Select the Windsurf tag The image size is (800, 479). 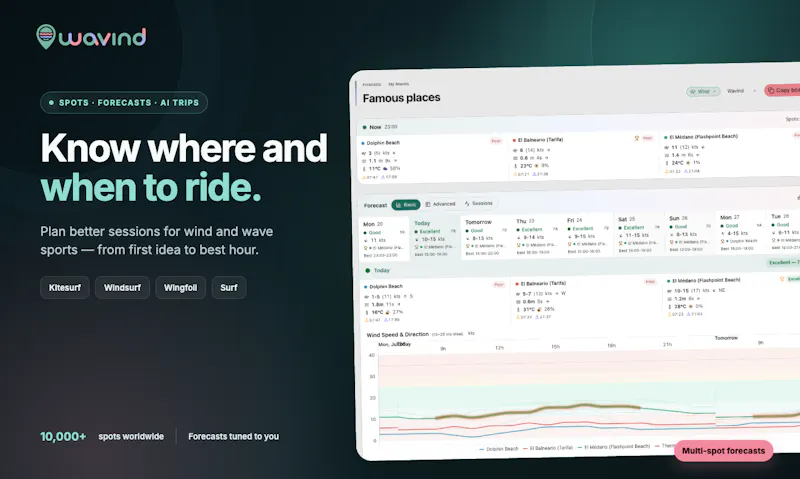click(x=122, y=288)
